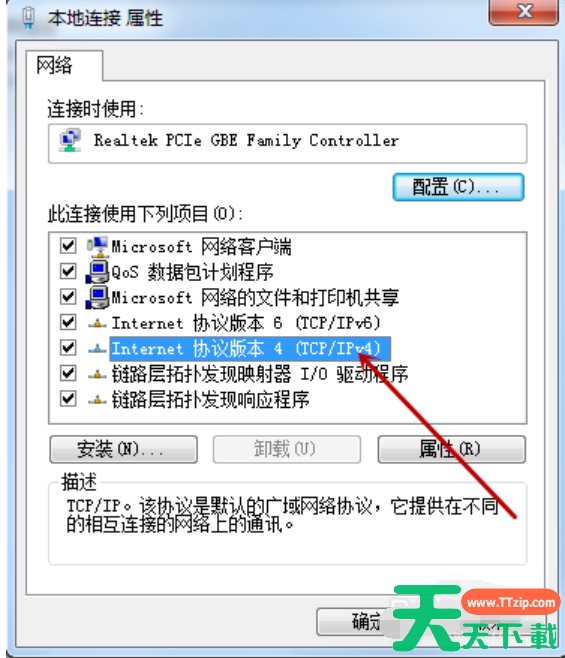Uncheck the 链路层拓扑发现响应程序 checkbox
Image resolution: width=565 pixels, height=658 pixels.
point(68,399)
